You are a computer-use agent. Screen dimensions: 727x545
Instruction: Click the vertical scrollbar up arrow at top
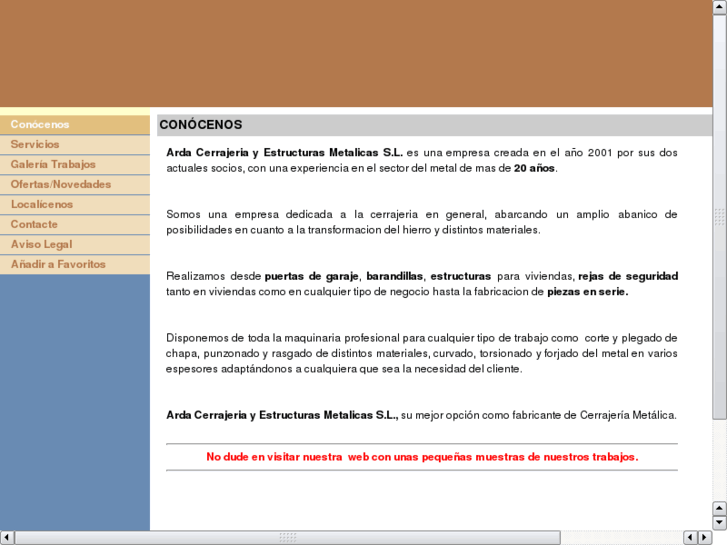(719, 7)
